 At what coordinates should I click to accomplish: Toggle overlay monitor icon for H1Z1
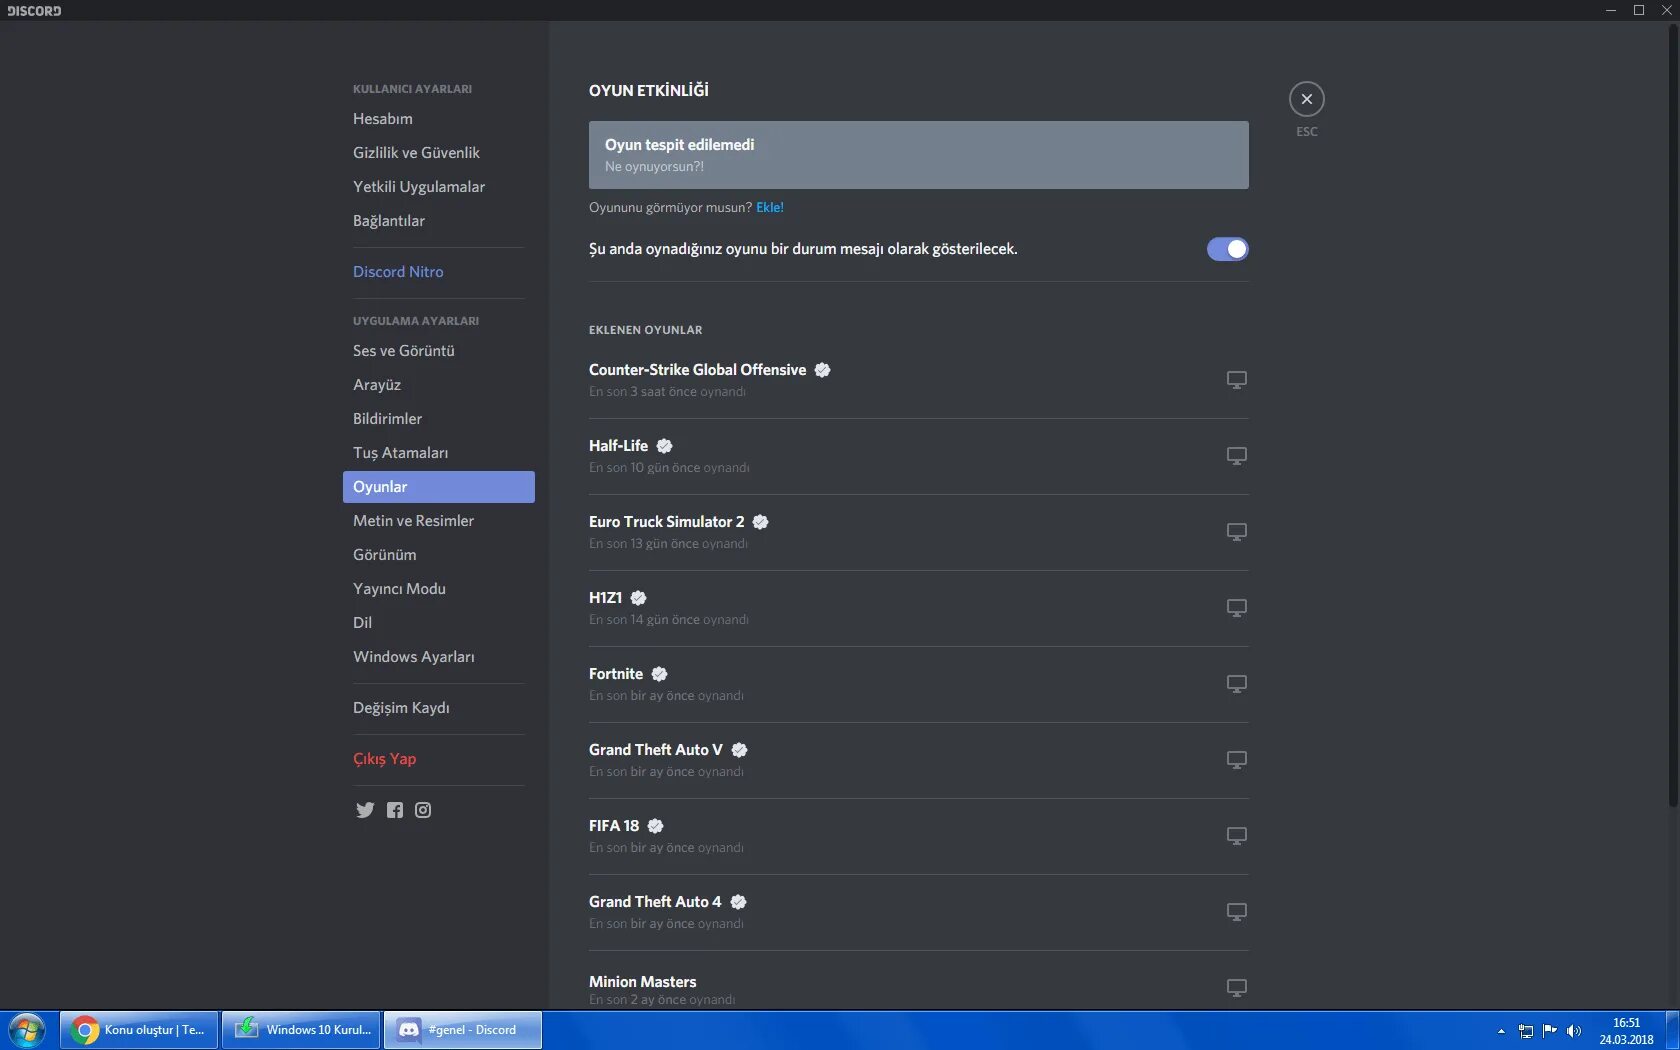tap(1237, 608)
